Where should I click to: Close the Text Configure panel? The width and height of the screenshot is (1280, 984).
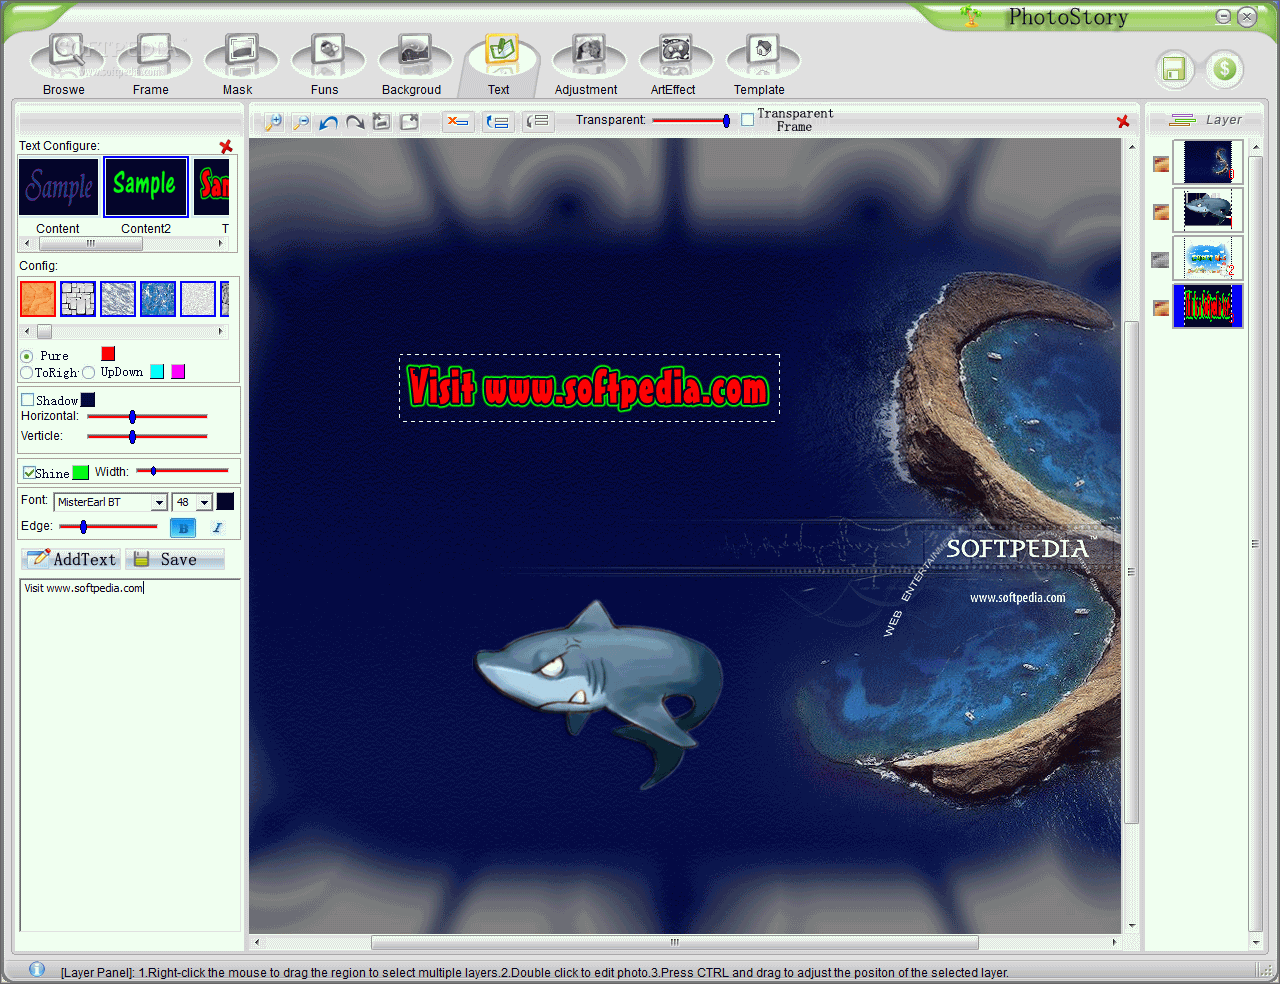tap(226, 146)
